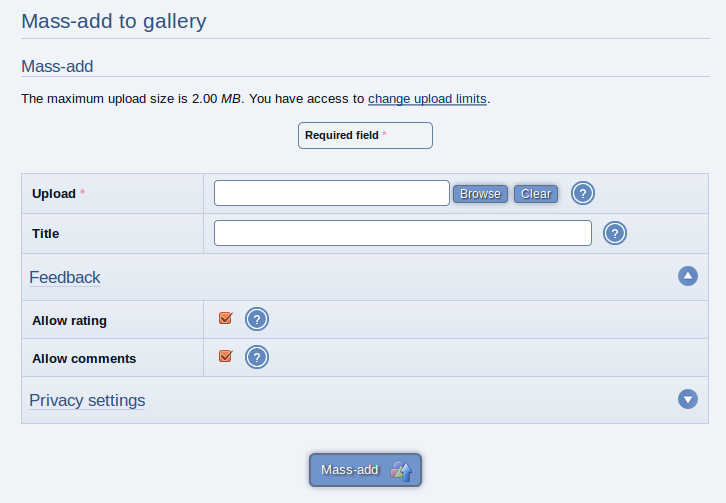Click the Allow rating label
Screen dimensions: 726x503
tap(69, 321)
